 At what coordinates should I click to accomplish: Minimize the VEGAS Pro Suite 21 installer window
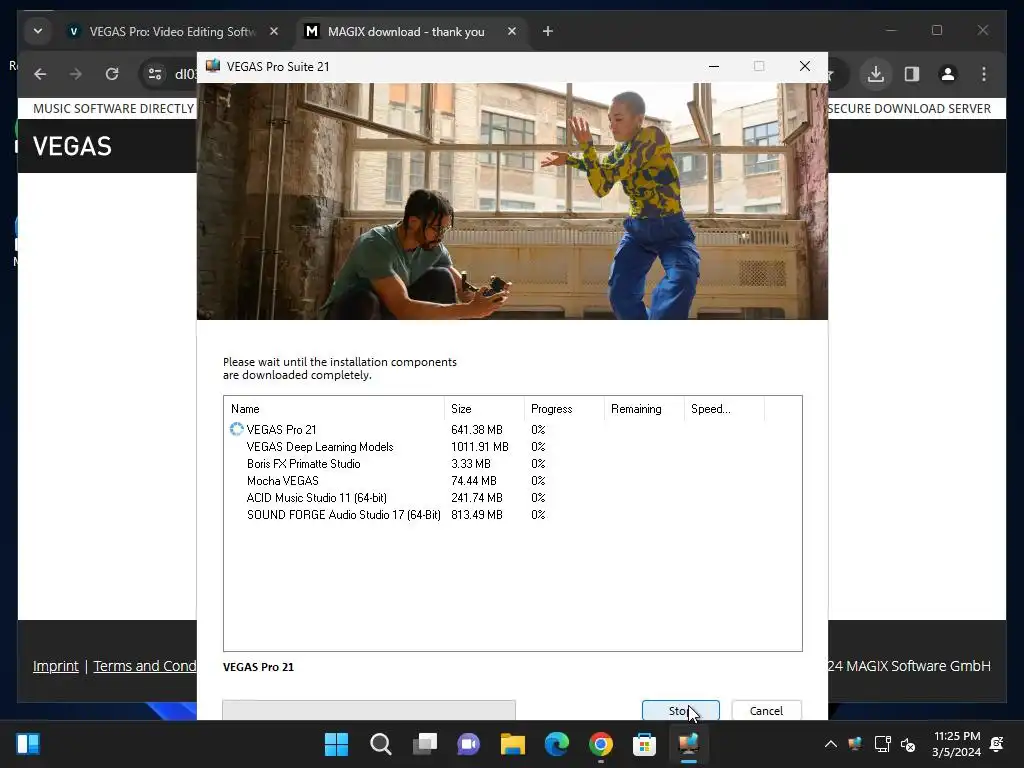(714, 67)
